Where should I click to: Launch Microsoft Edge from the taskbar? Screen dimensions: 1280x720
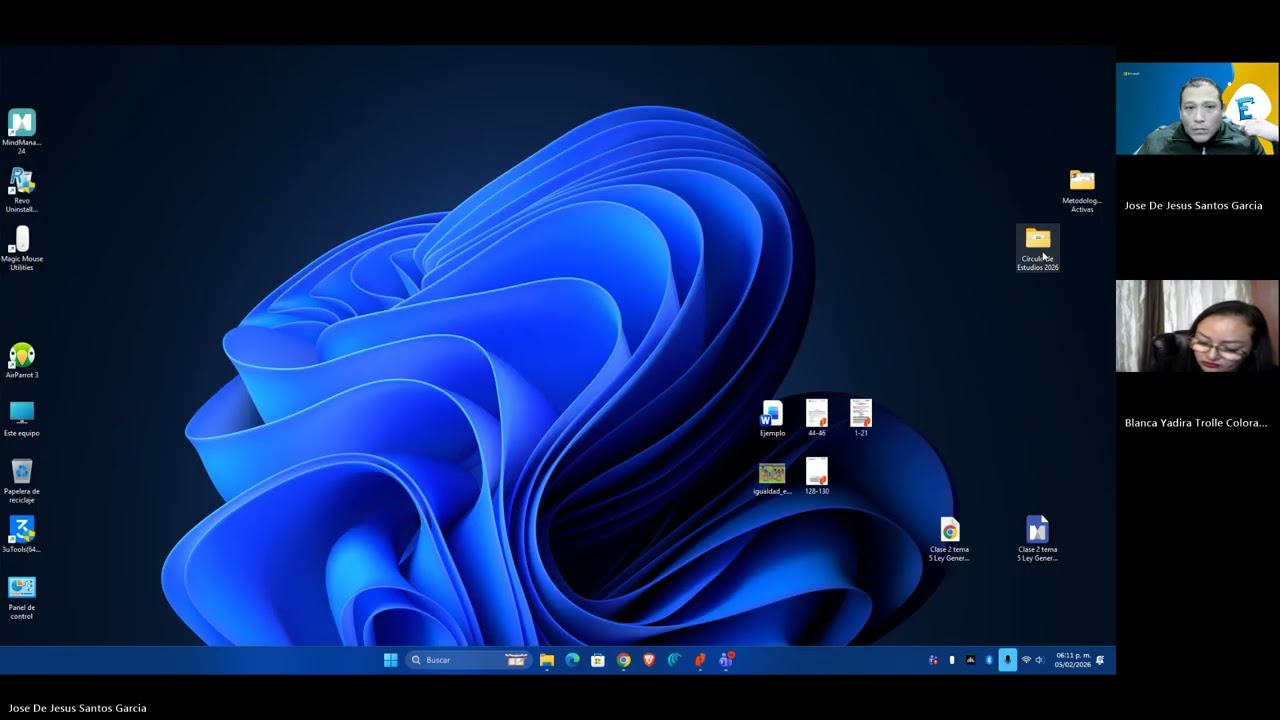[572, 660]
